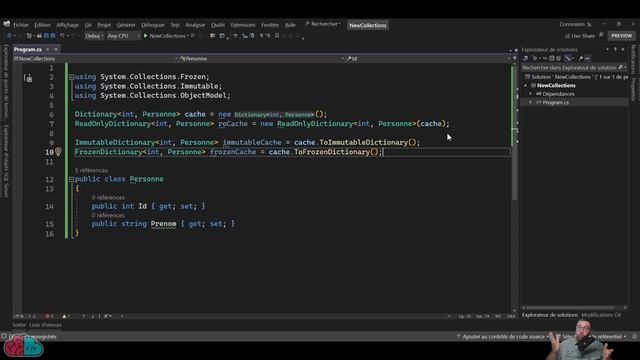Click the ToFrozenDictionary method call
640x360 pixels.
pyautogui.click(x=332, y=152)
